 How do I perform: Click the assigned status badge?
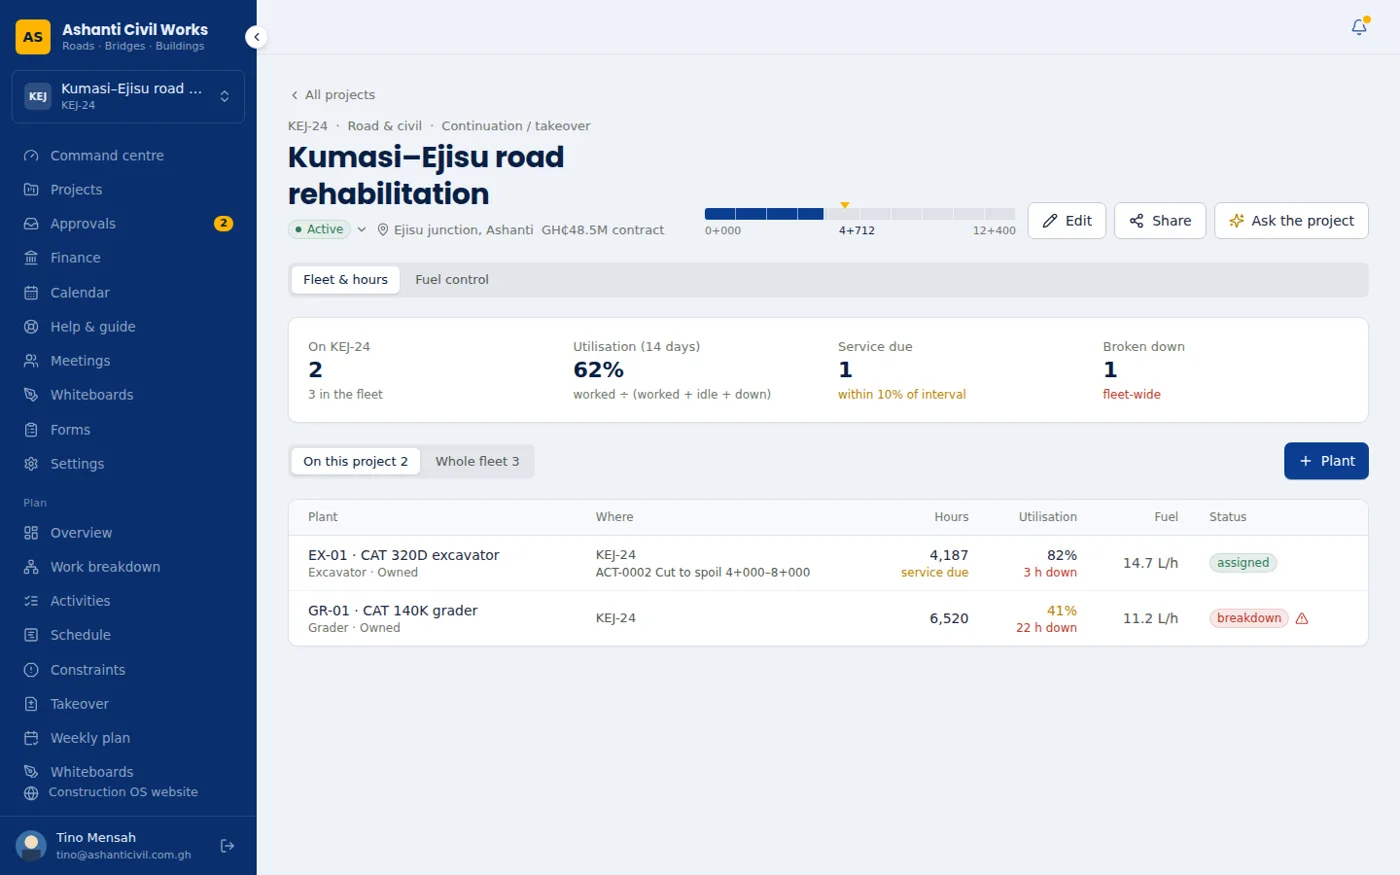pyautogui.click(x=1243, y=563)
